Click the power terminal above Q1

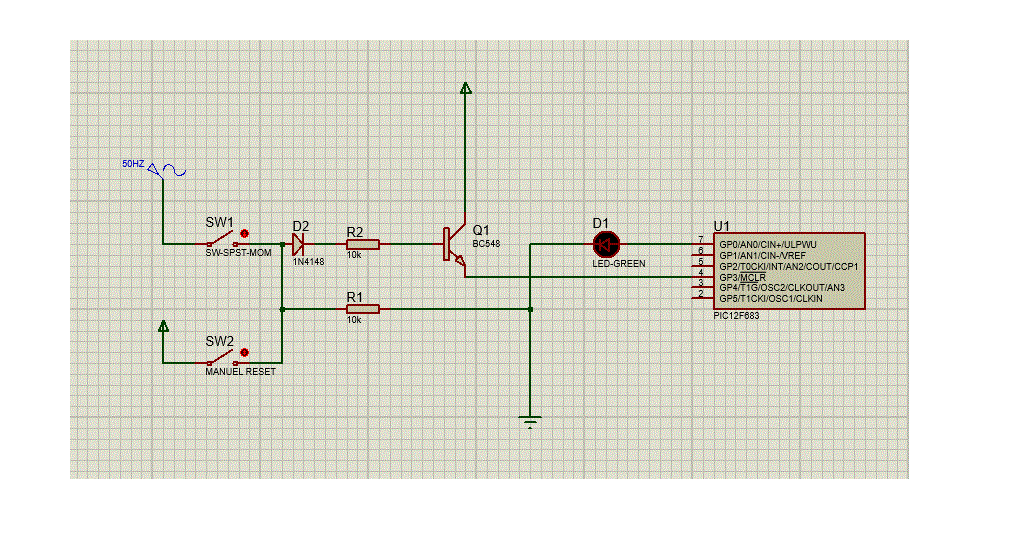(x=465, y=88)
